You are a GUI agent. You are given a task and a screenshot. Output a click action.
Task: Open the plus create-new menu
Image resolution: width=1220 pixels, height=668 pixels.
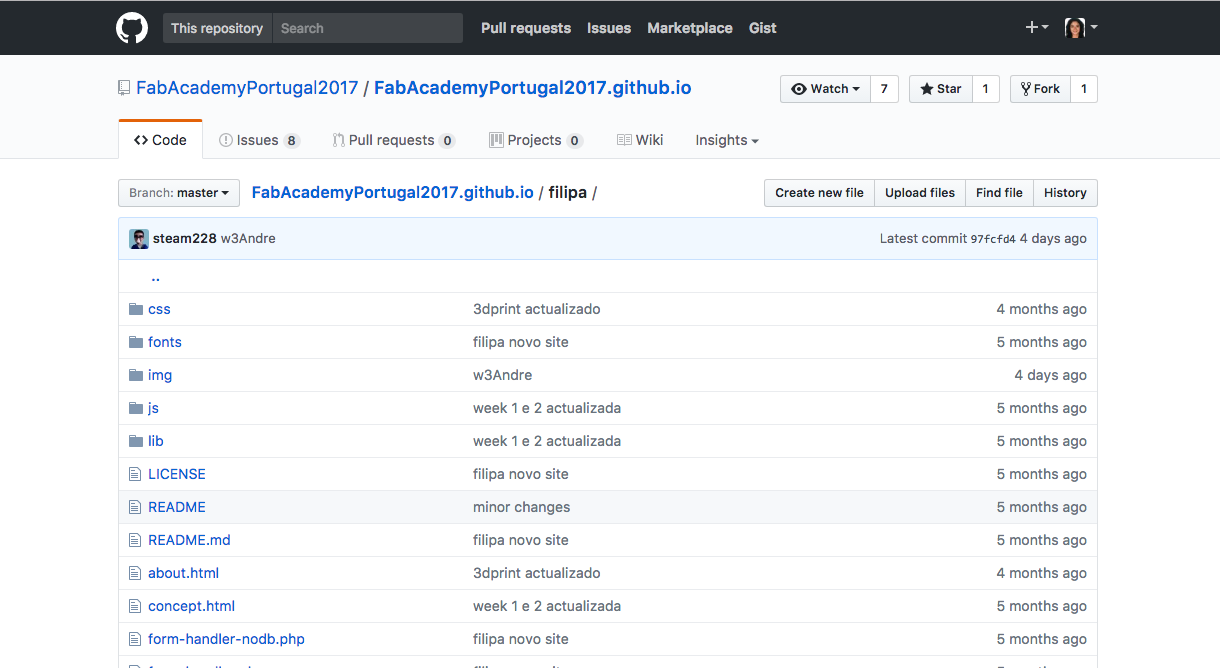(1037, 28)
